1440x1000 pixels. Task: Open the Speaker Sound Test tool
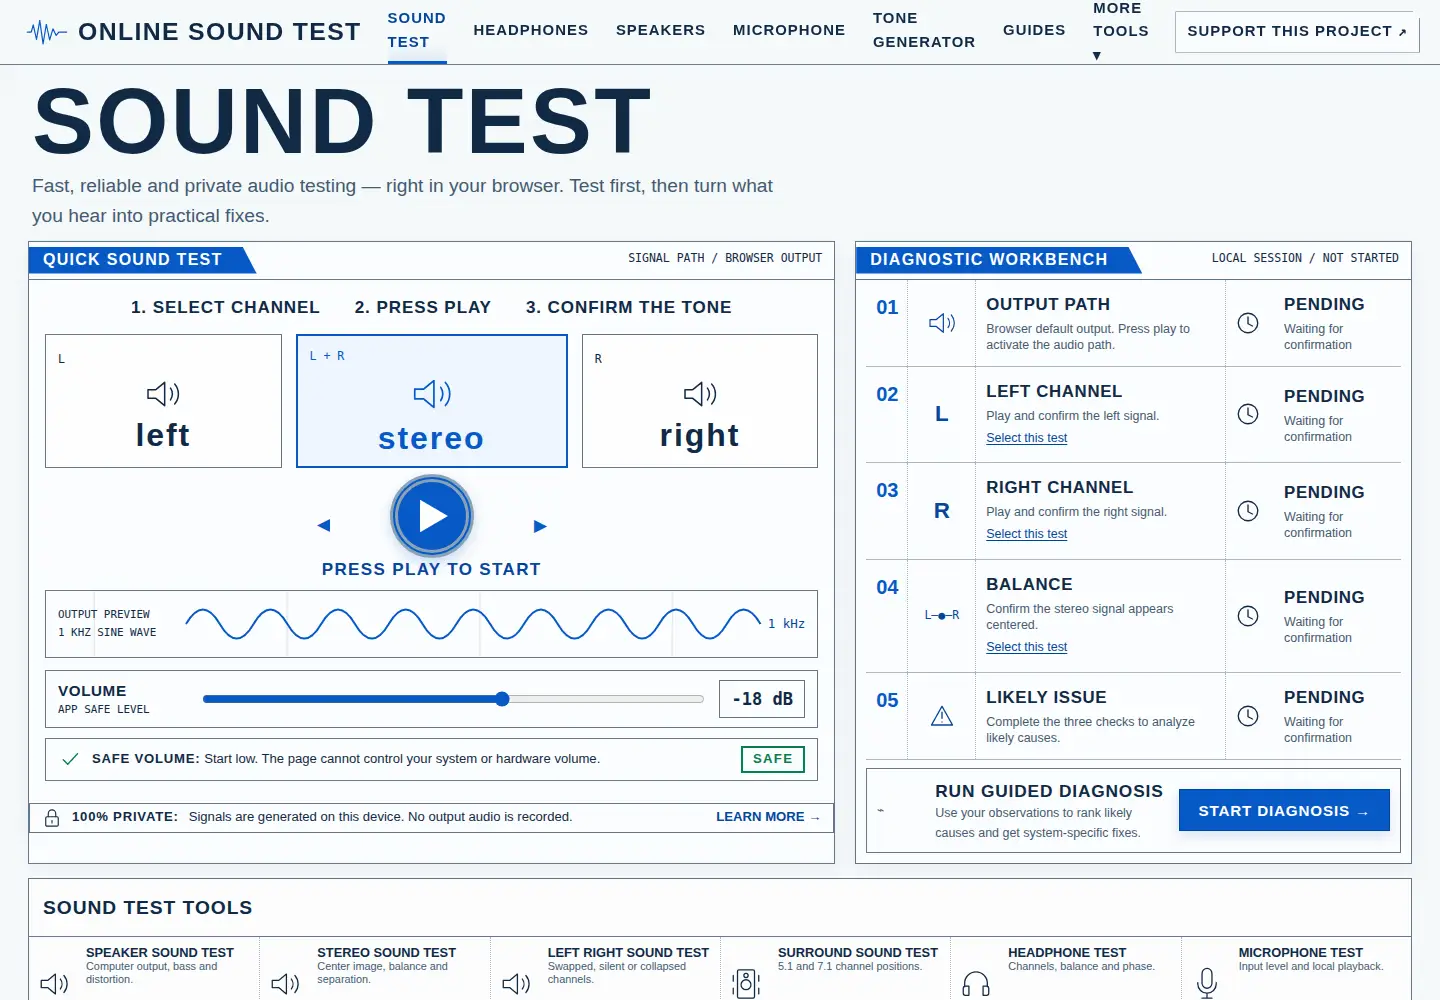pos(144,968)
